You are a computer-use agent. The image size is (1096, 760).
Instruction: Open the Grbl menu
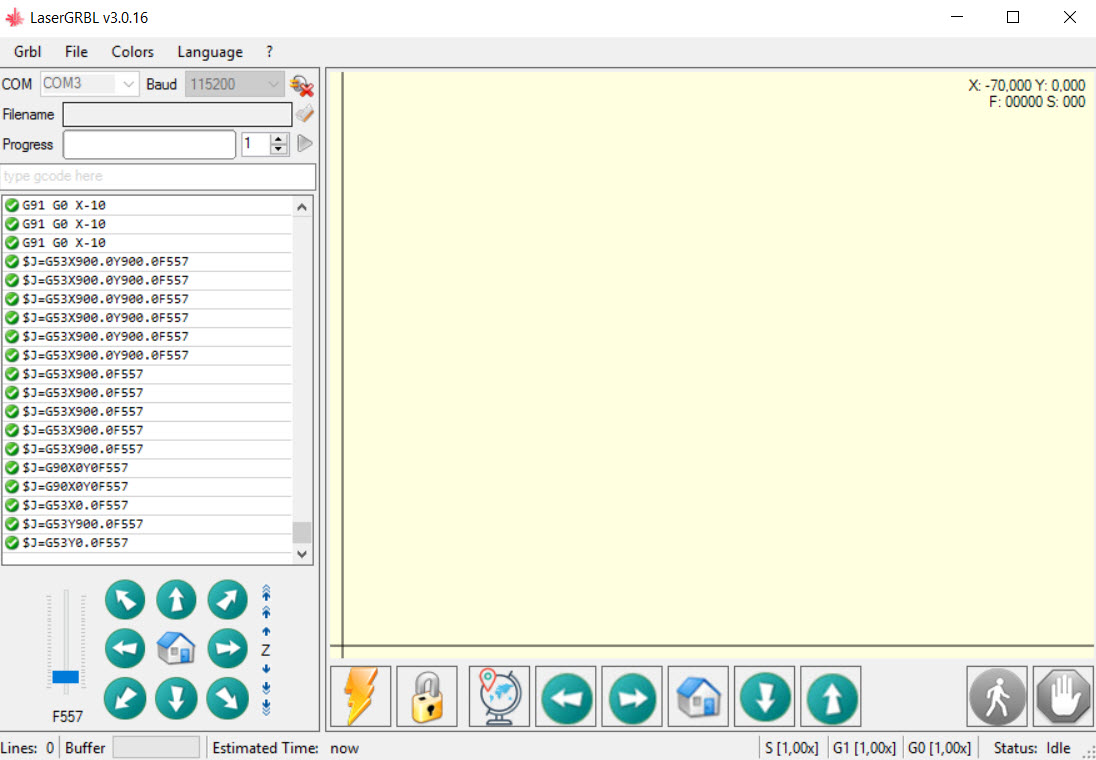coord(28,52)
